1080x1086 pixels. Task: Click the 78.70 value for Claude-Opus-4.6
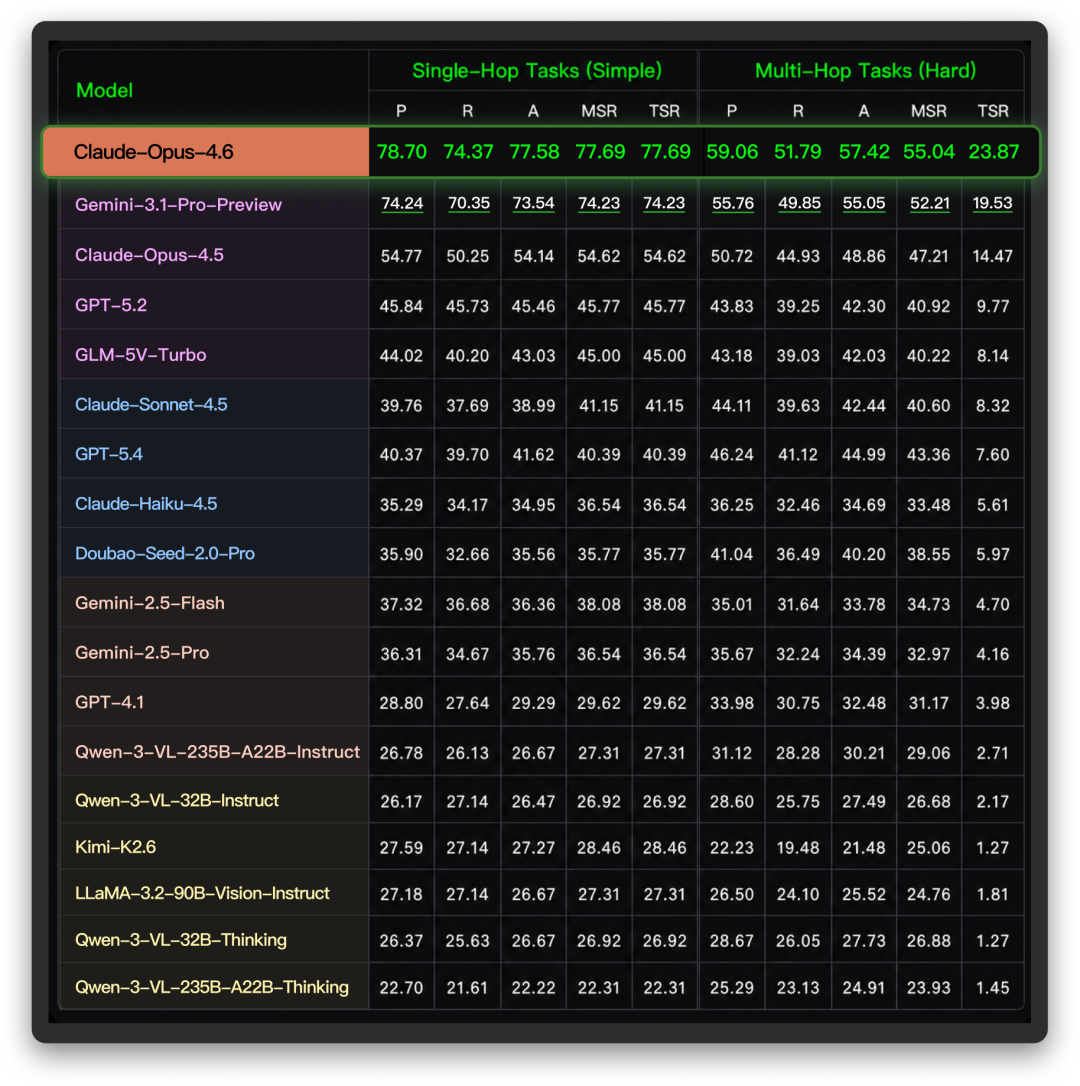point(402,152)
